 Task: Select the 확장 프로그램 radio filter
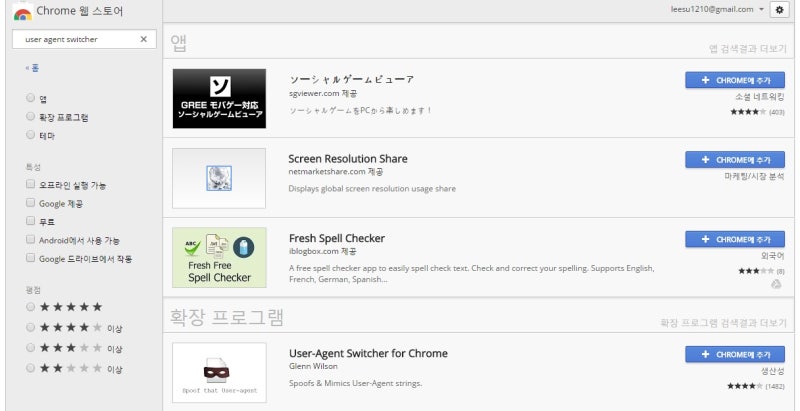pos(31,117)
